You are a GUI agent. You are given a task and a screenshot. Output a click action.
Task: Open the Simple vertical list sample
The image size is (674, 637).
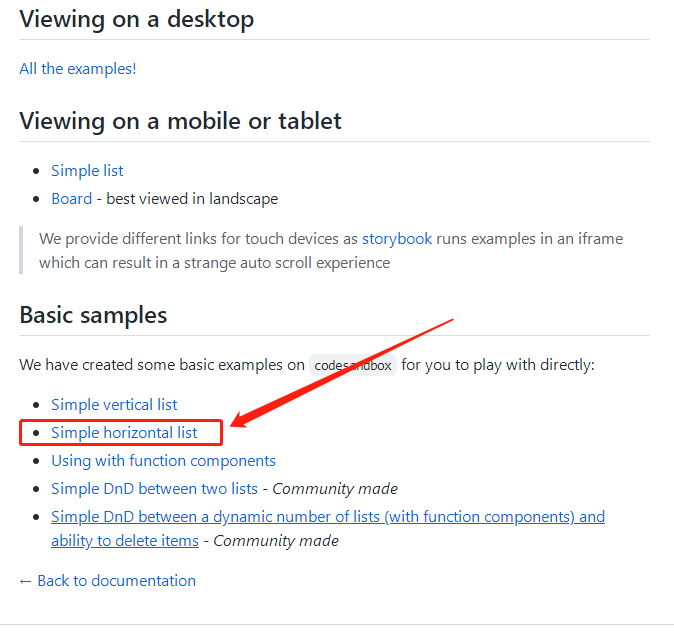[x=114, y=404]
